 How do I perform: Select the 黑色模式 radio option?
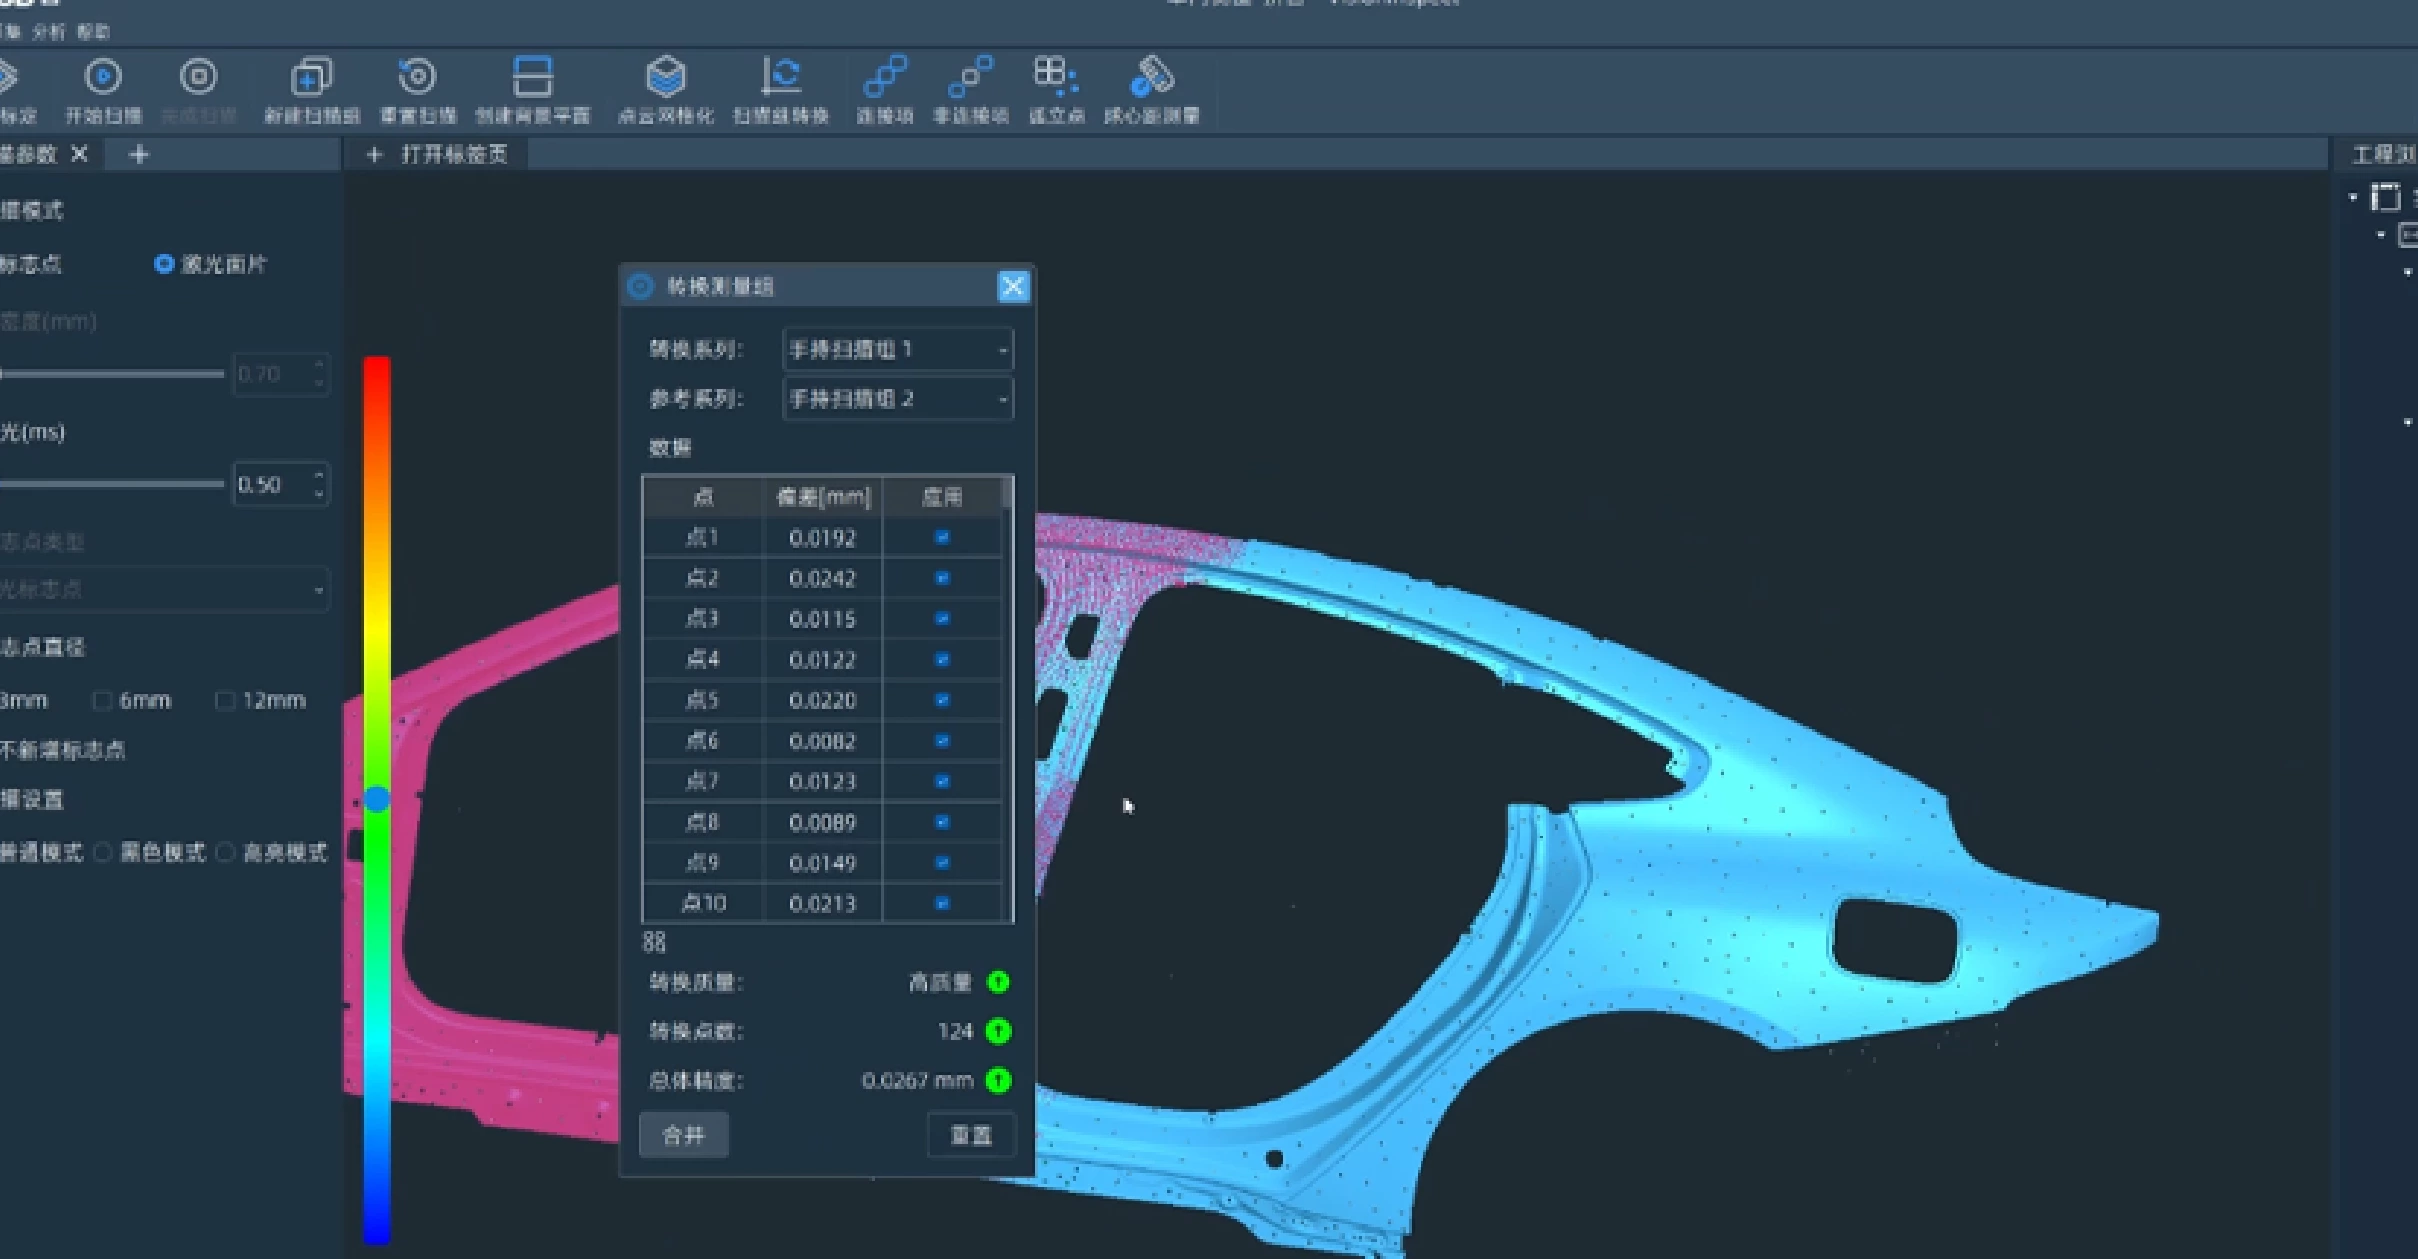(x=103, y=852)
